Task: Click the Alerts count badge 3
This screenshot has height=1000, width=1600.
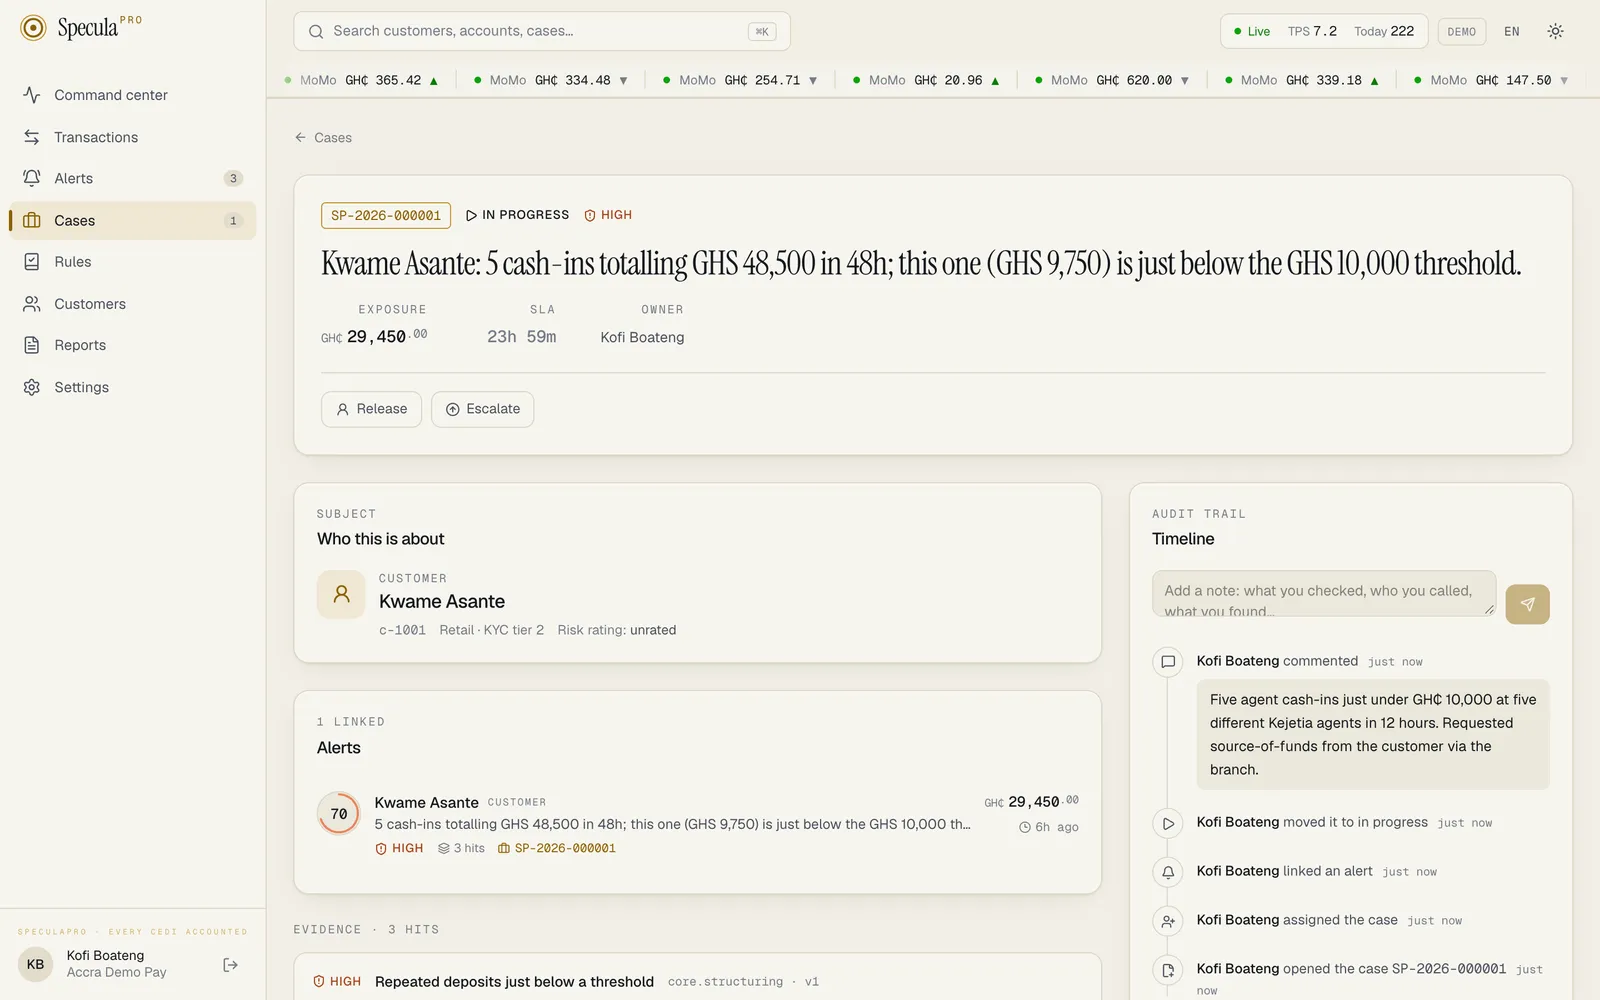Action: coord(233,178)
